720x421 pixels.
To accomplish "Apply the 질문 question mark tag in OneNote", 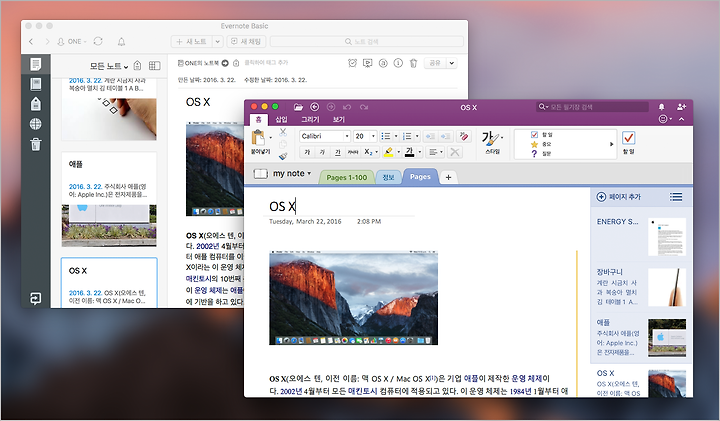I will [541, 154].
